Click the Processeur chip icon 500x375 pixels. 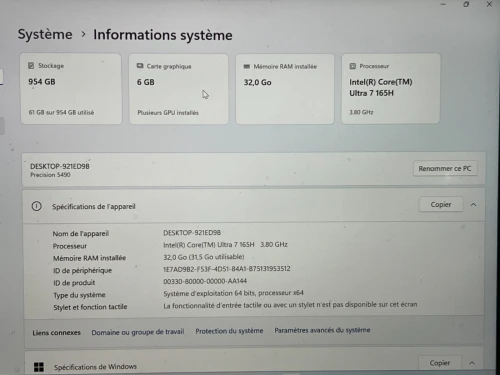353,66
